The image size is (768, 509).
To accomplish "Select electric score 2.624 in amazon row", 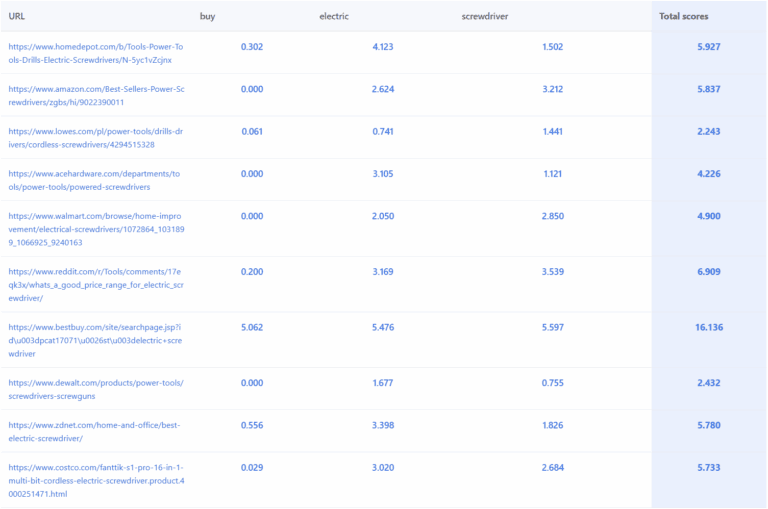I will click(x=383, y=89).
